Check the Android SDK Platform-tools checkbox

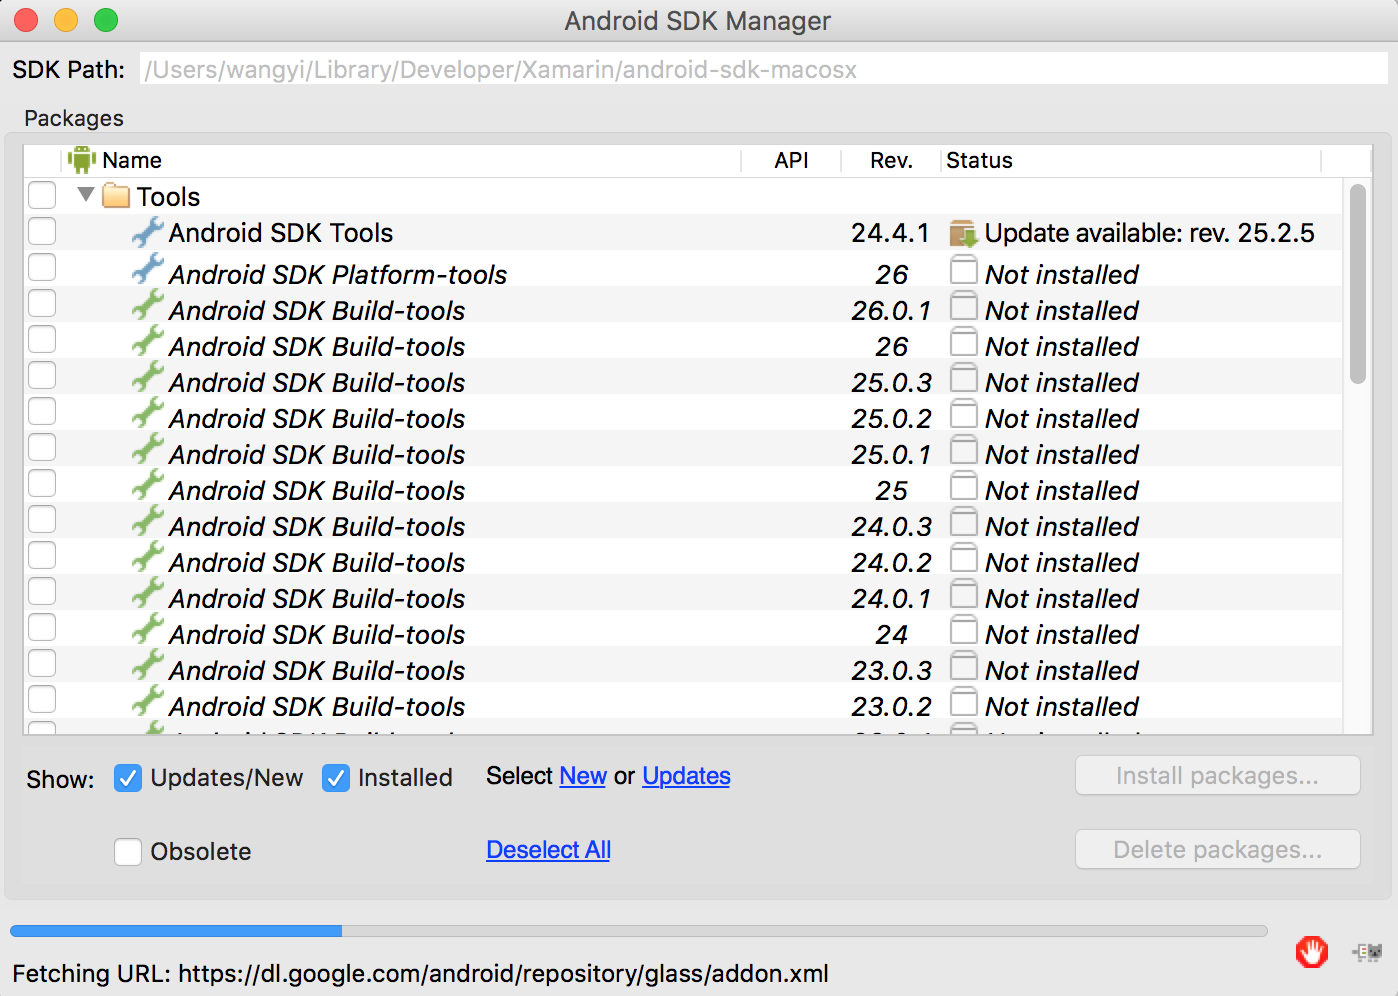[42, 267]
